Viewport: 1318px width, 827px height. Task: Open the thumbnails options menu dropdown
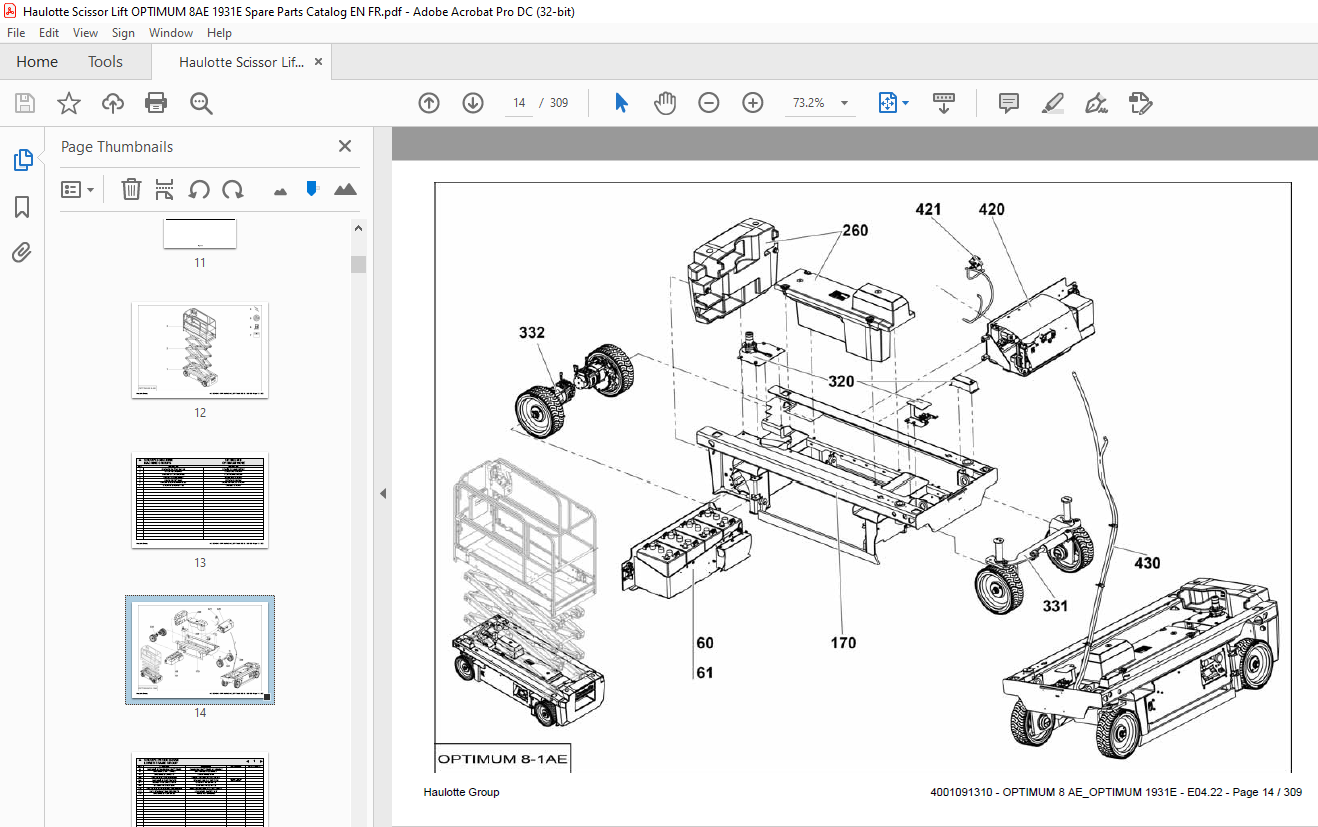pyautogui.click(x=78, y=189)
